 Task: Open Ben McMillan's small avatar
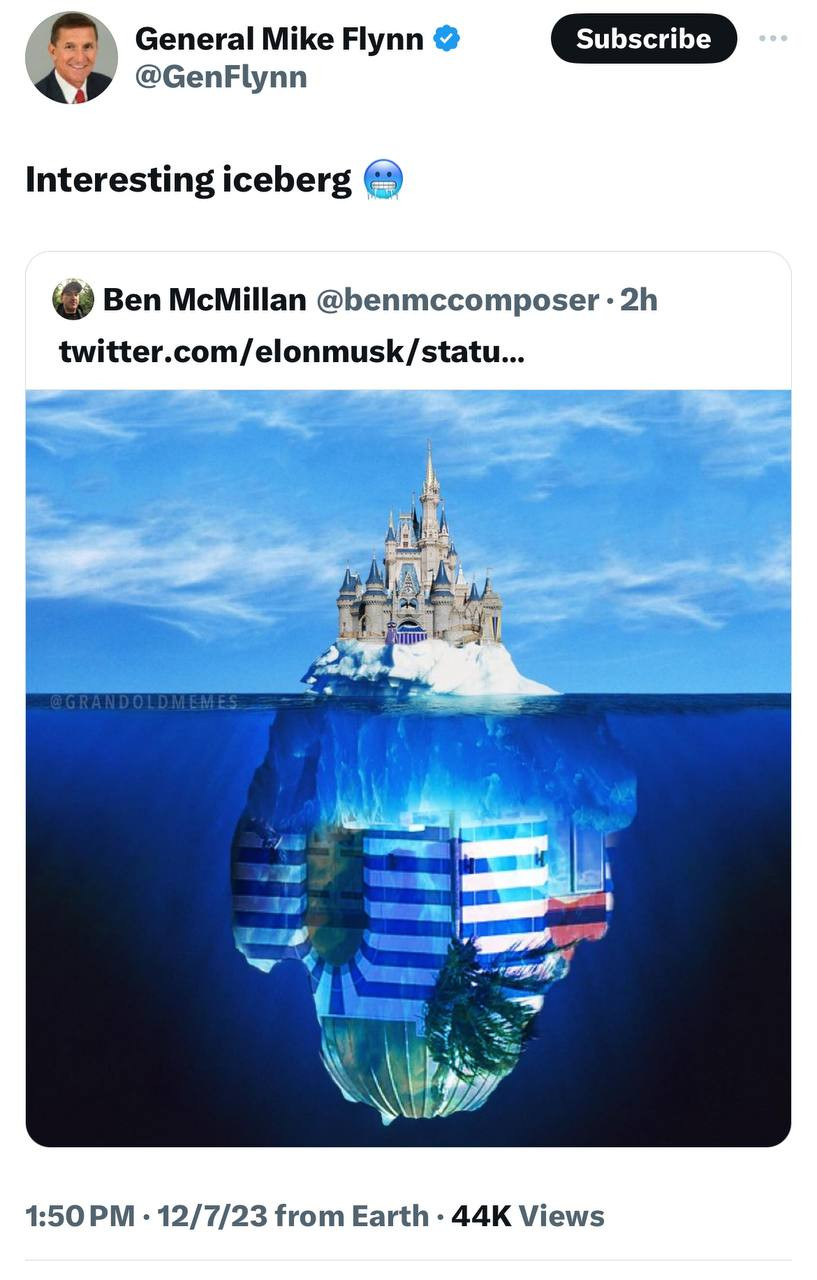coord(73,299)
